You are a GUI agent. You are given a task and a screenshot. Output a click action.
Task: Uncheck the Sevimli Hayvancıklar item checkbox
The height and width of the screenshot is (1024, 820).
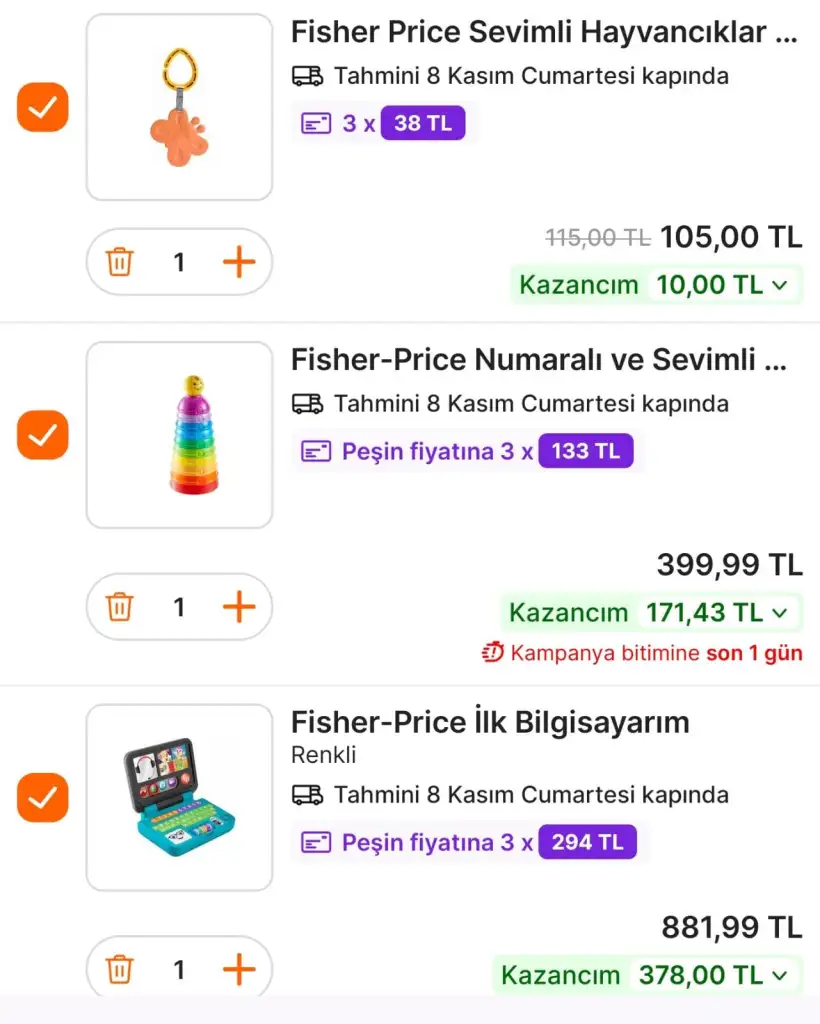(43, 108)
